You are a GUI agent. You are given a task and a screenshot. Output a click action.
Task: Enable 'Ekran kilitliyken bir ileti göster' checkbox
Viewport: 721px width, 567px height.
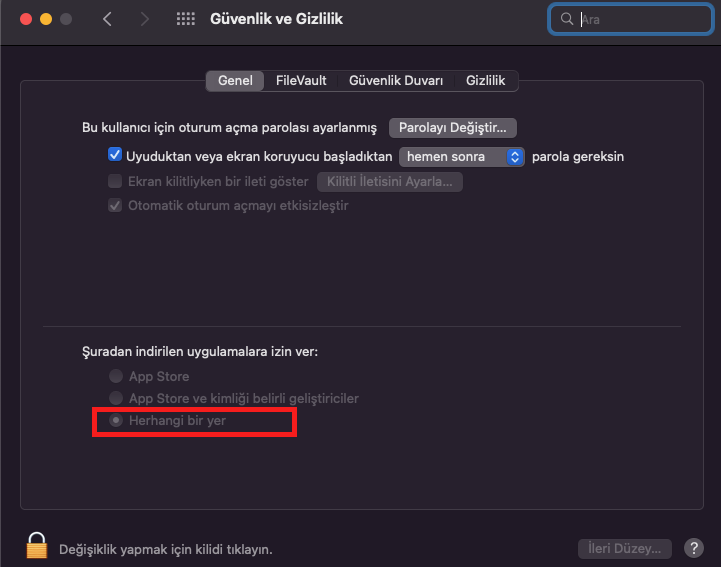point(115,181)
